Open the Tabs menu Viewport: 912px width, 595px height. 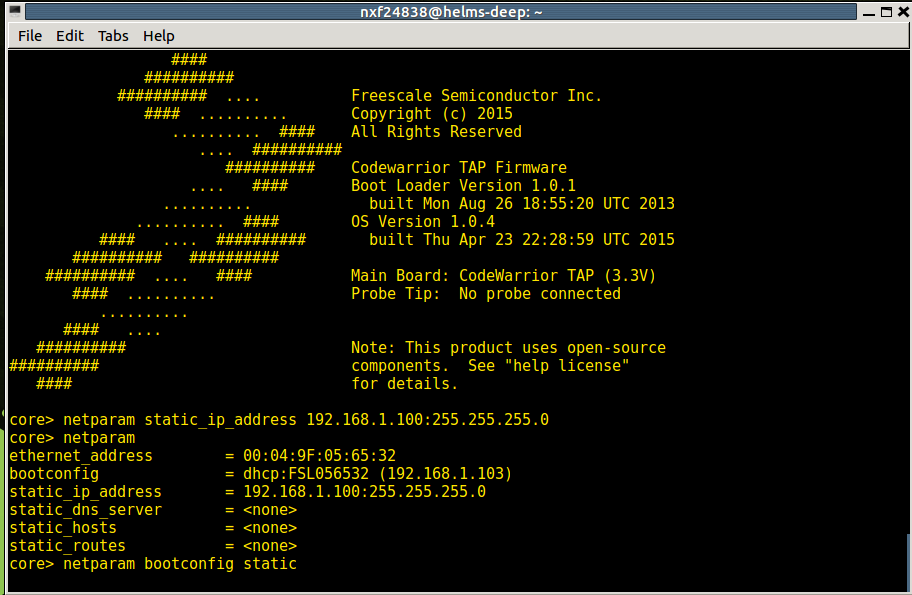113,36
